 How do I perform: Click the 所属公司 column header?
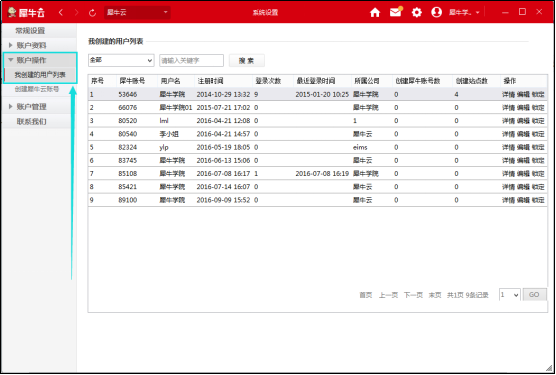coord(367,81)
